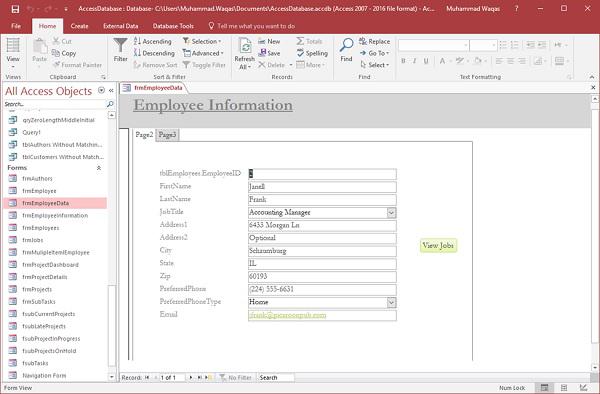Switch to Layout View via status bar icon

tap(564, 388)
